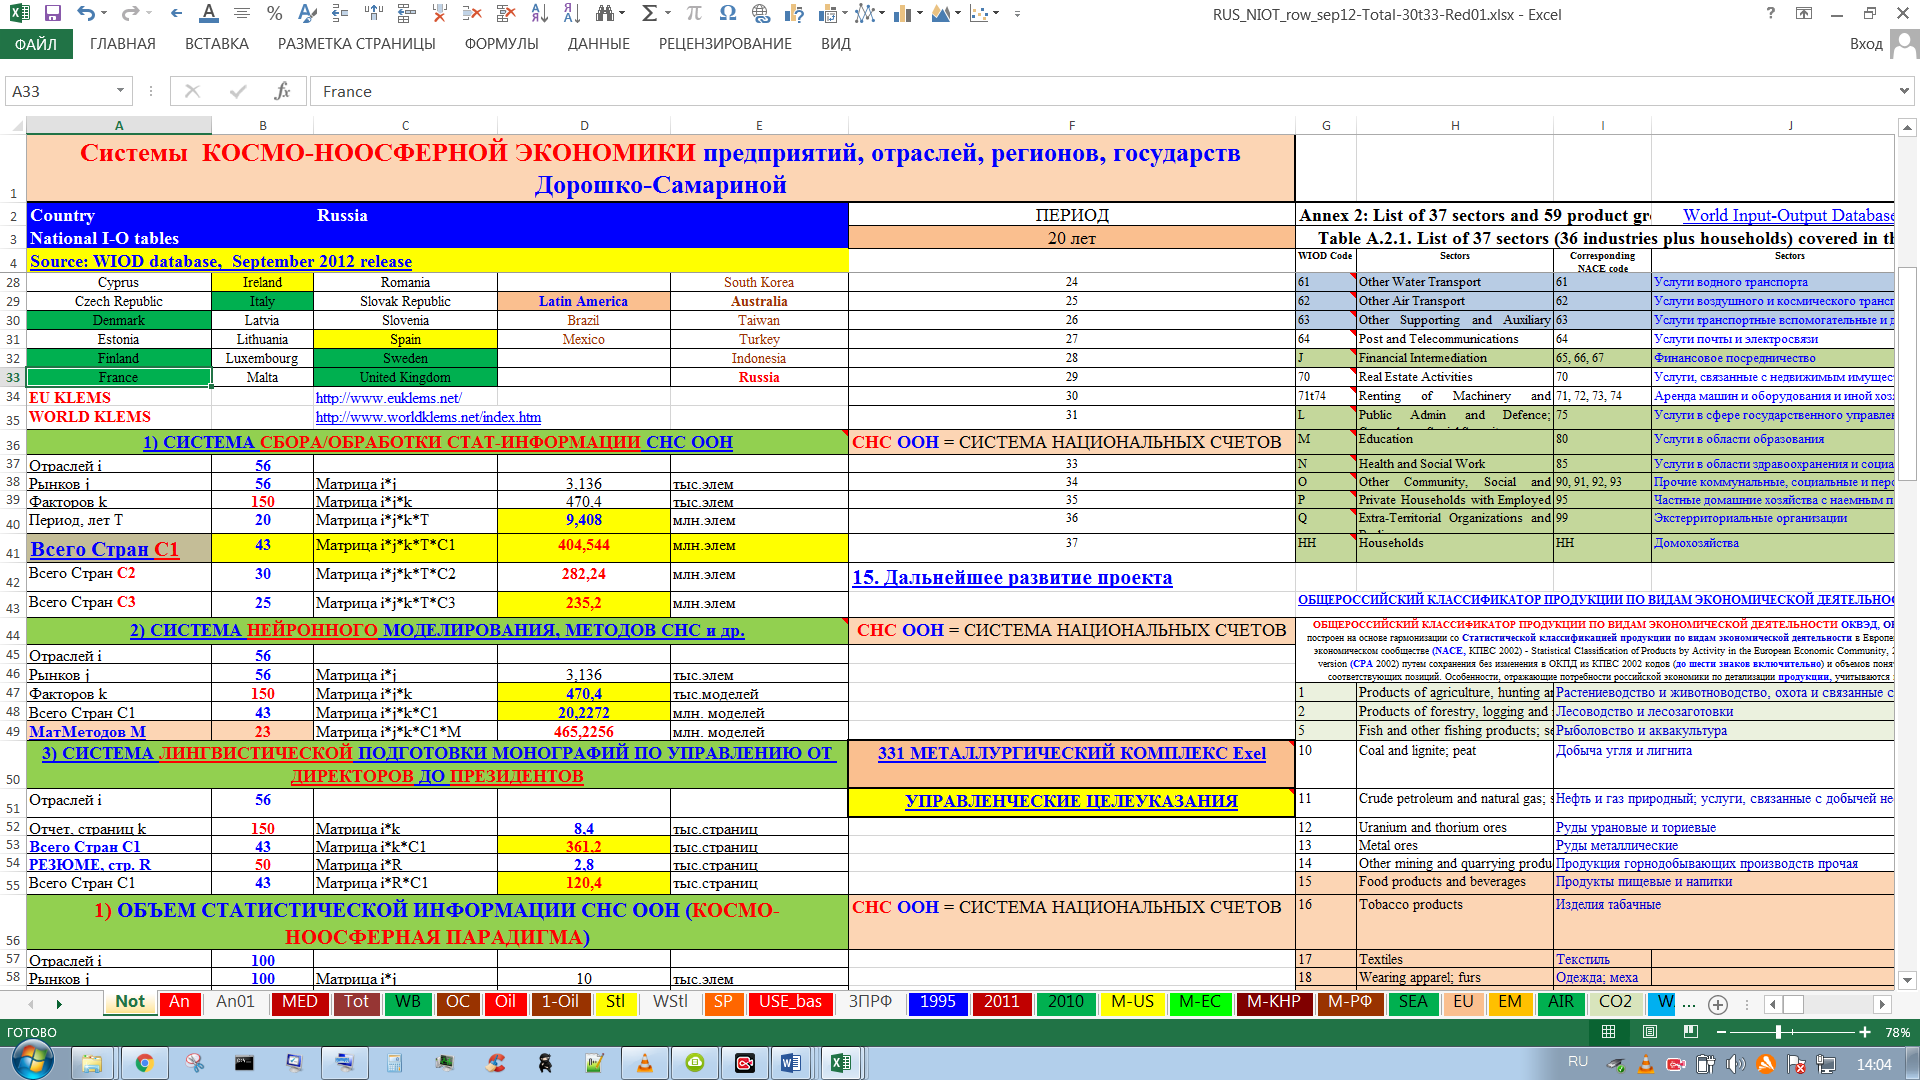1920x1080 pixels.
Task: Click the Undo arrow icon
Action: point(86,14)
